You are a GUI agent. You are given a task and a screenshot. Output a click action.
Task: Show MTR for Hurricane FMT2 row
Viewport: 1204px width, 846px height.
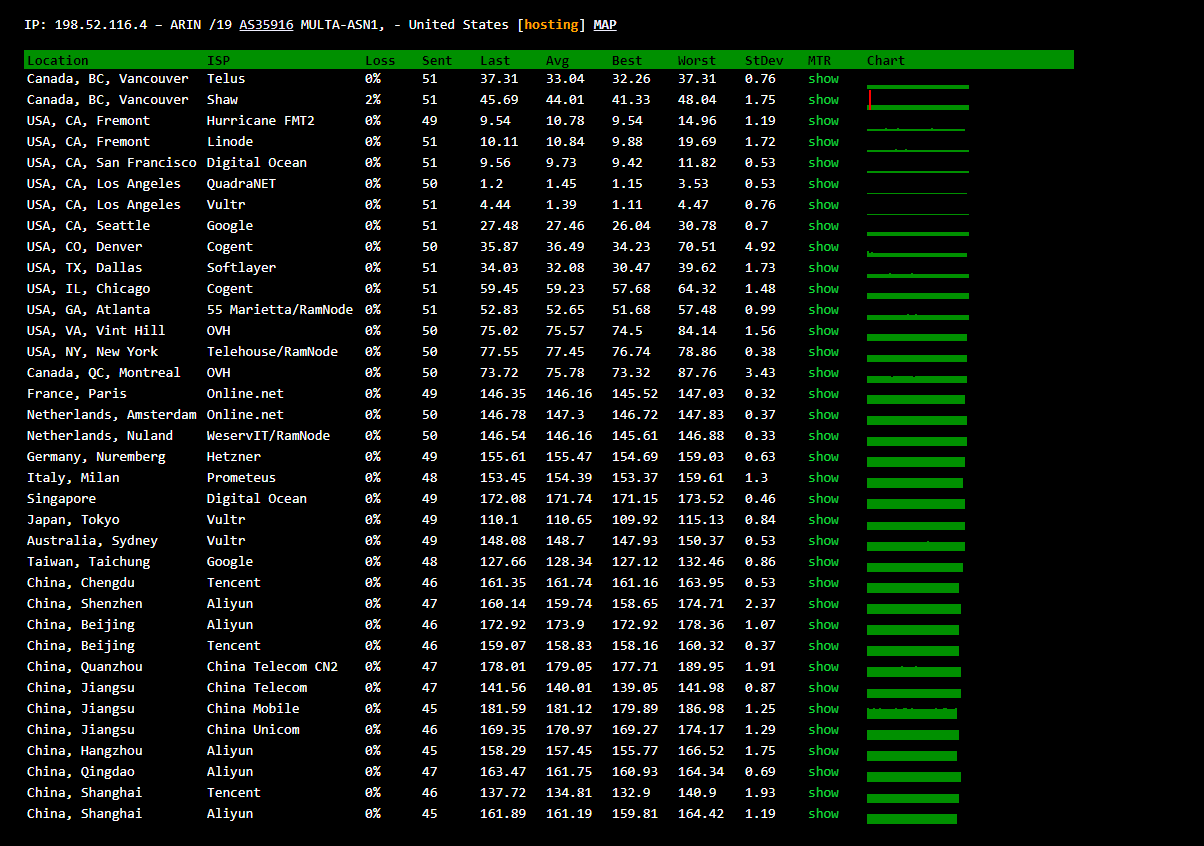(823, 120)
